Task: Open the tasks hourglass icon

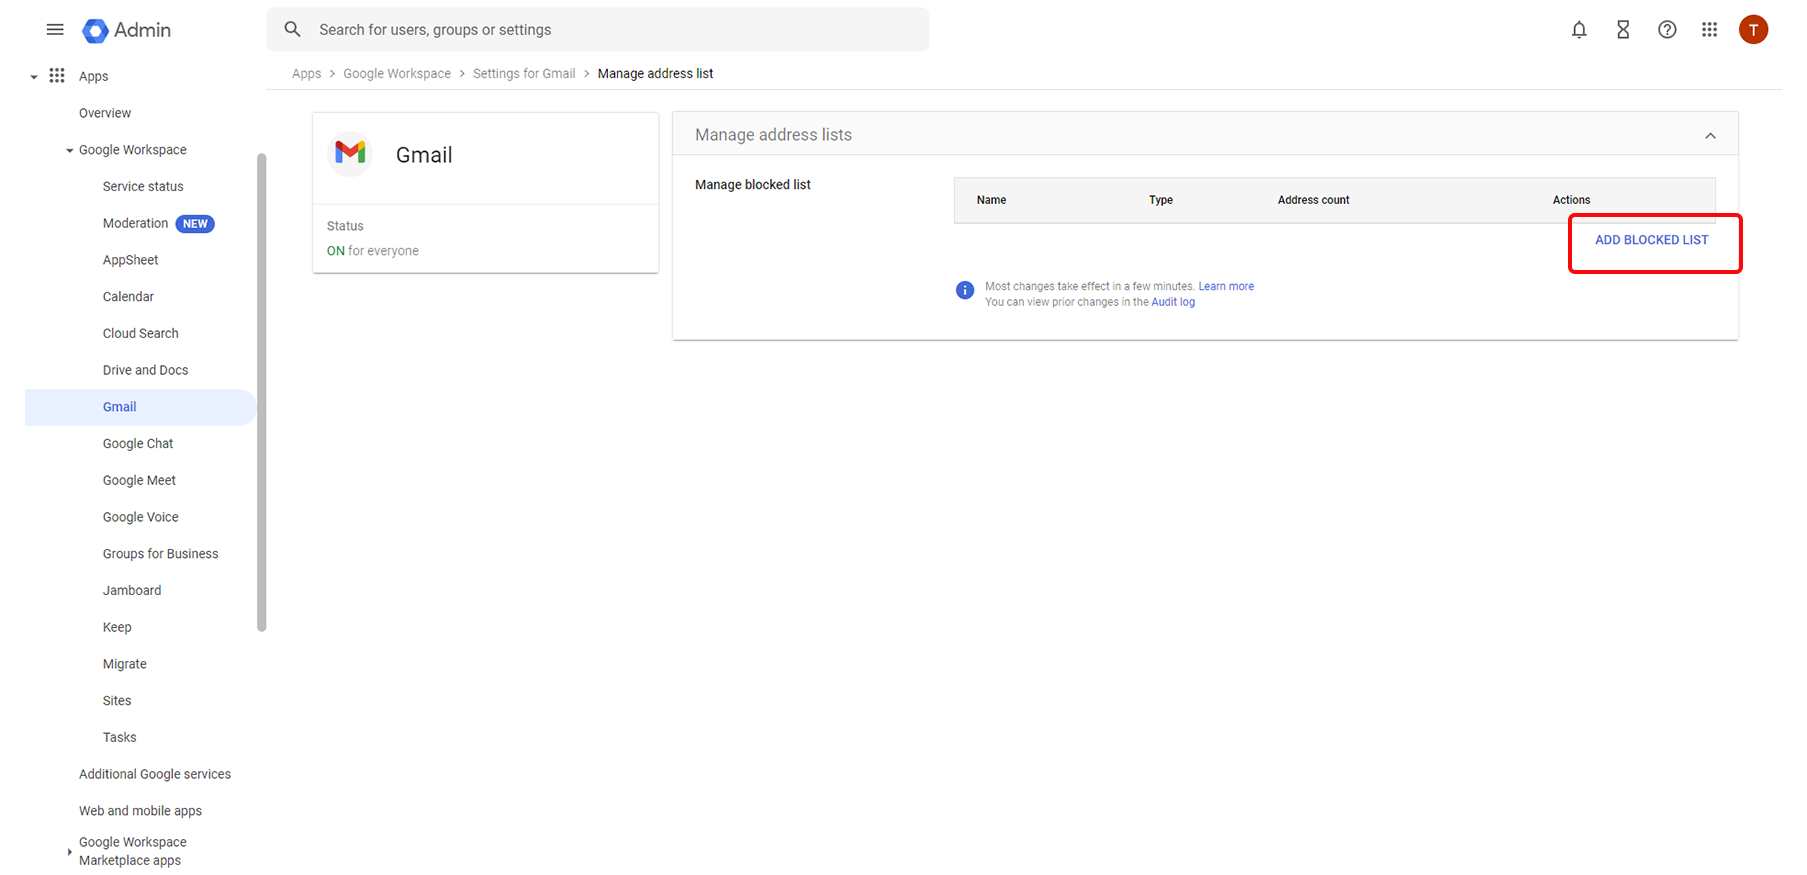Action: coord(1623,30)
